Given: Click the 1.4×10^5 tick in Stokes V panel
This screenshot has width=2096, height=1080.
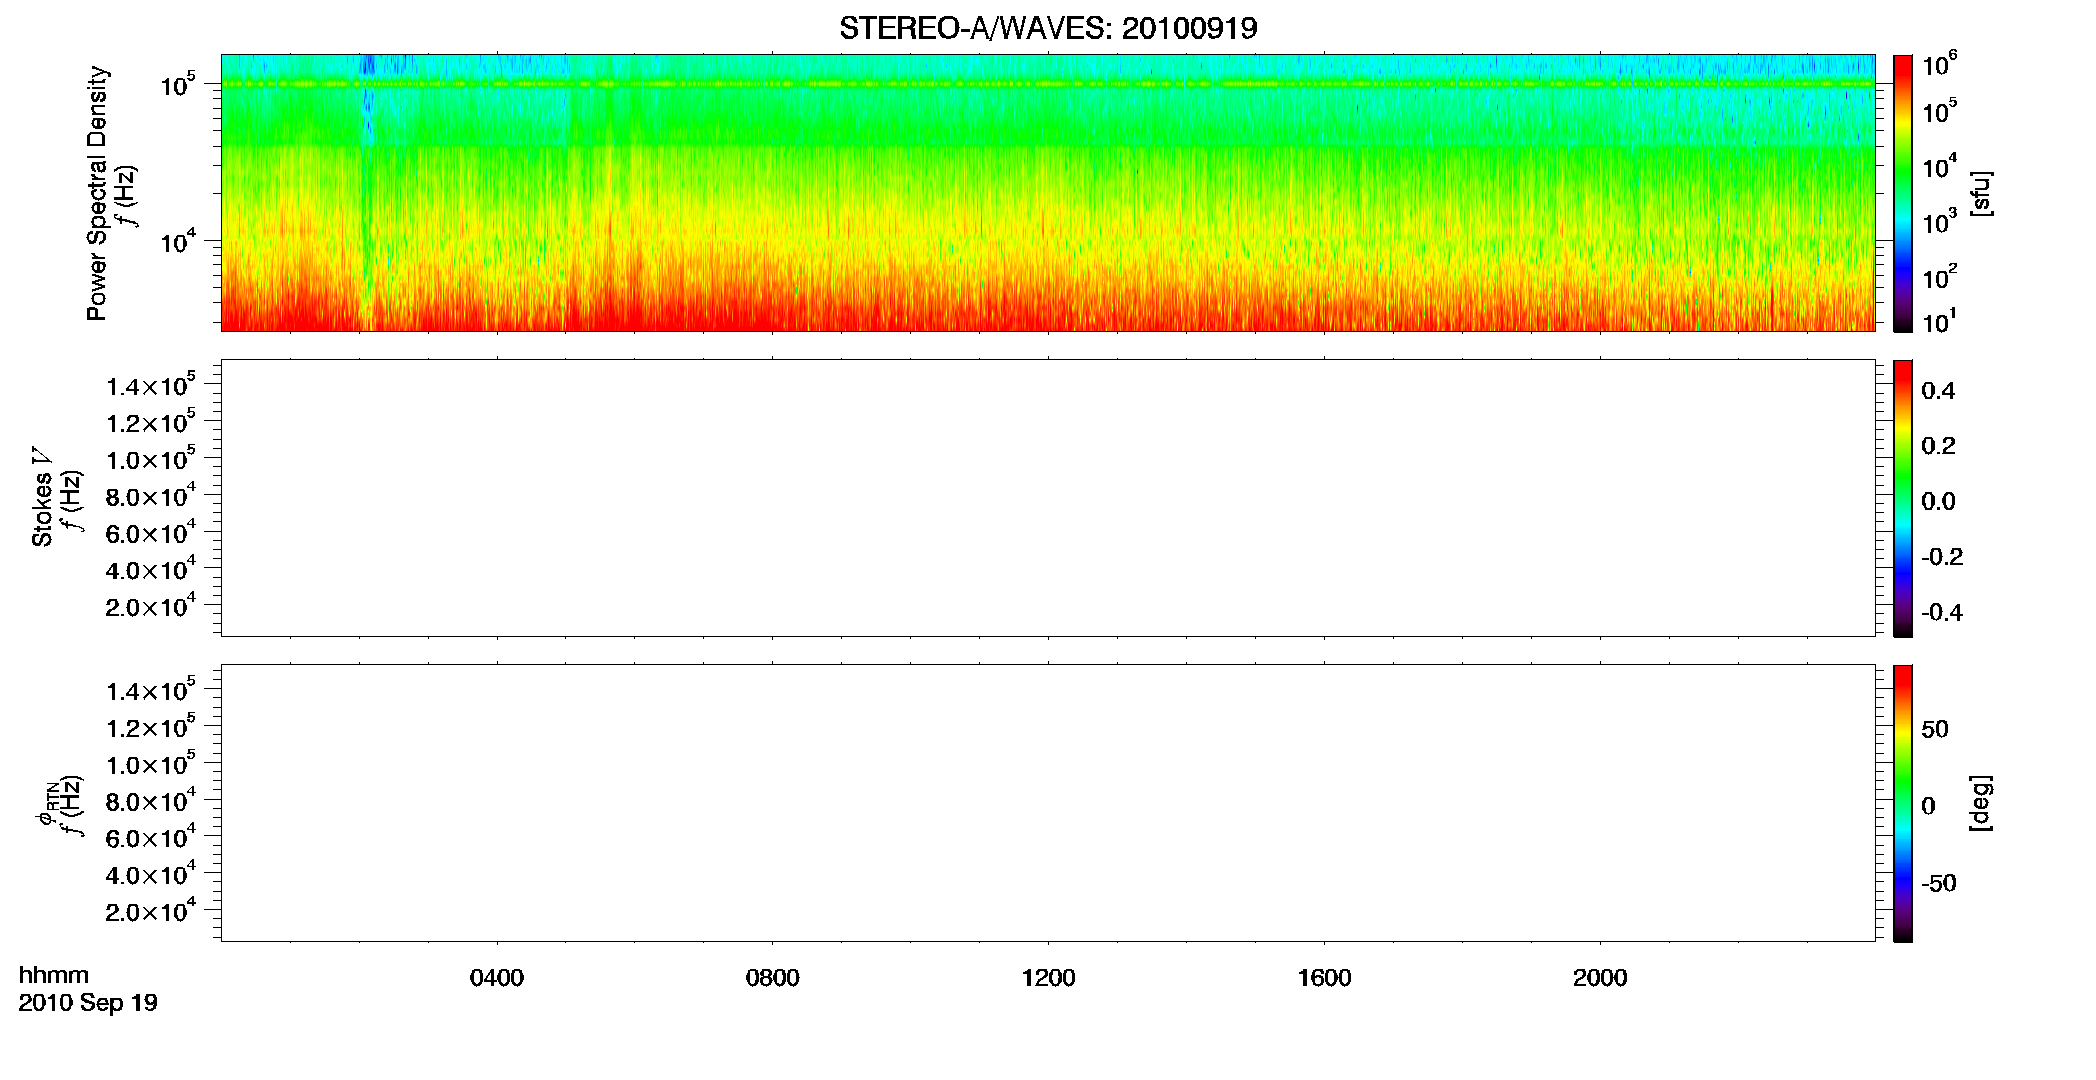Looking at the screenshot, I should (x=151, y=385).
